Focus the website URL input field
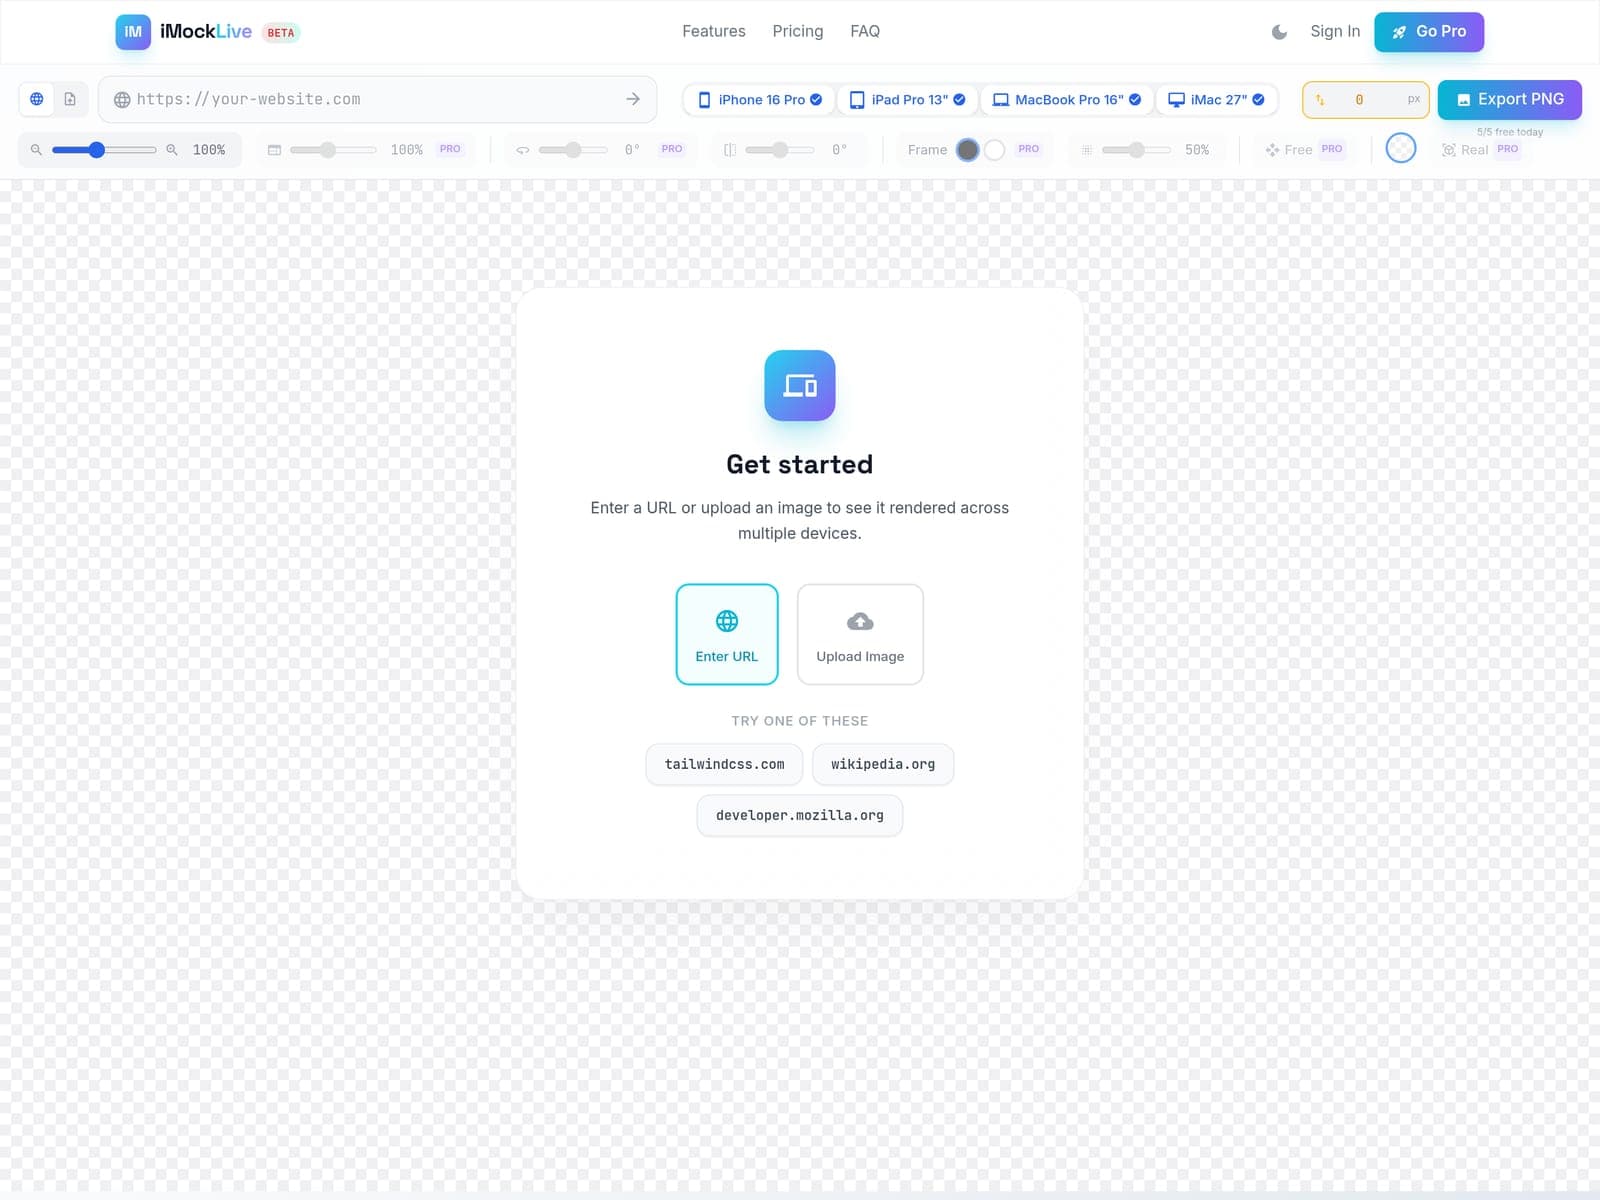The image size is (1600, 1200). point(377,99)
